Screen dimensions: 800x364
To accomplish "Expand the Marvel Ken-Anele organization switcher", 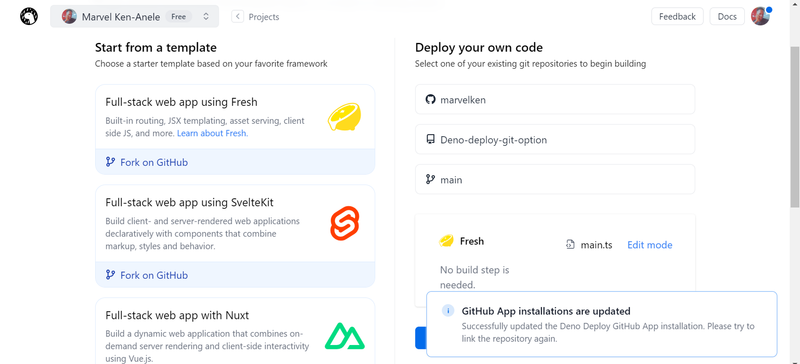I will tap(135, 16).
